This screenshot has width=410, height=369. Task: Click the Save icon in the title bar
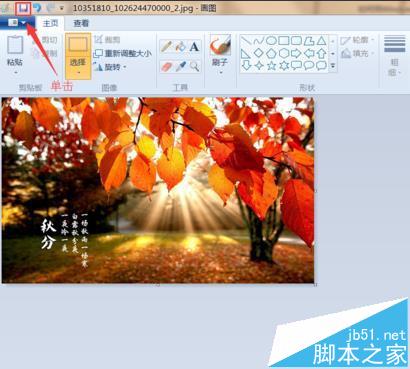pos(23,8)
